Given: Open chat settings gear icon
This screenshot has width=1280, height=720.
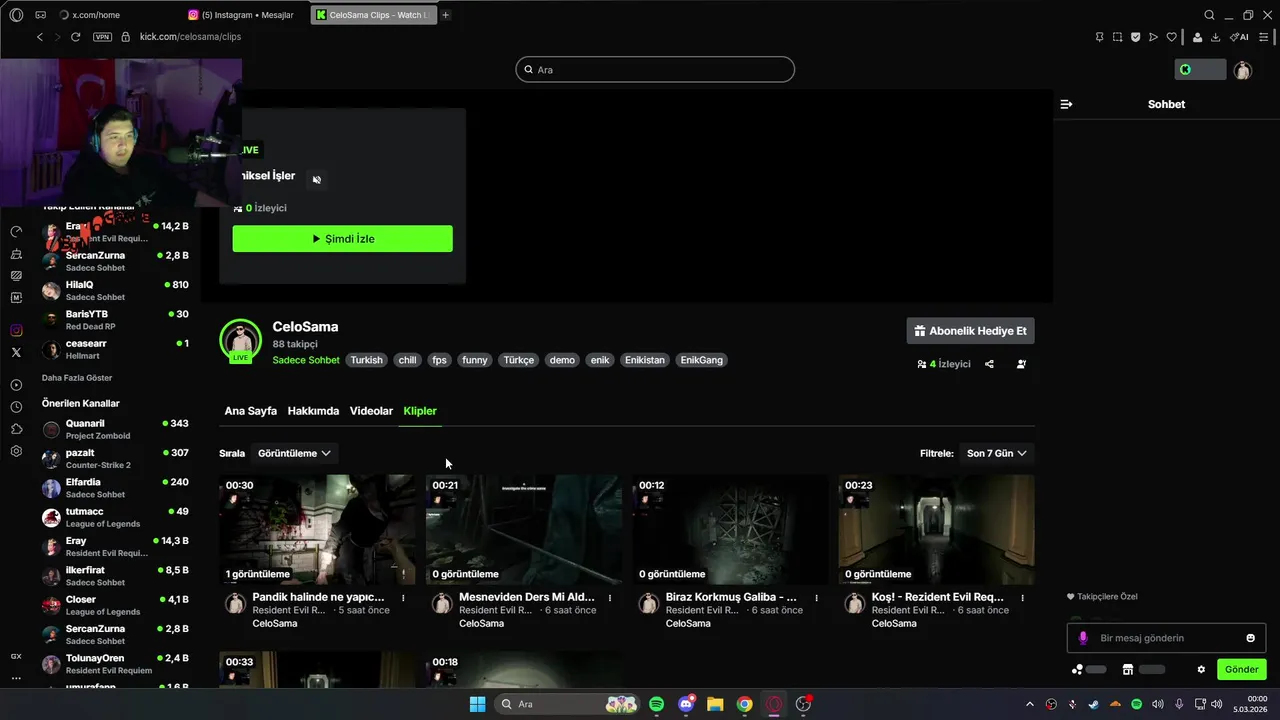Looking at the screenshot, I should pos(1201,669).
